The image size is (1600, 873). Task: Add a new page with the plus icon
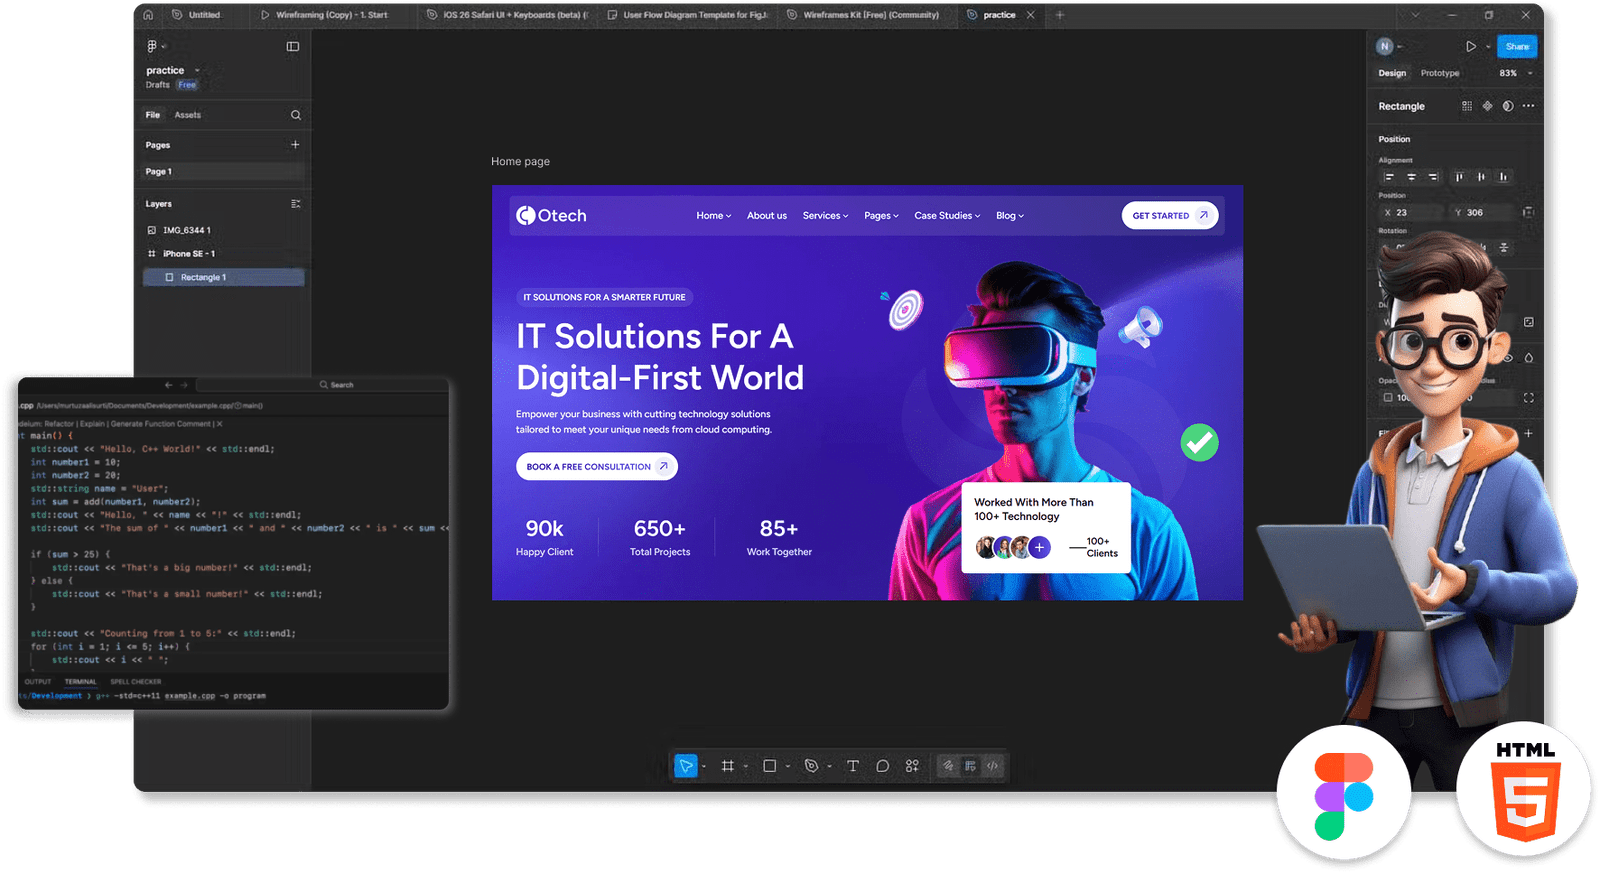[295, 145]
